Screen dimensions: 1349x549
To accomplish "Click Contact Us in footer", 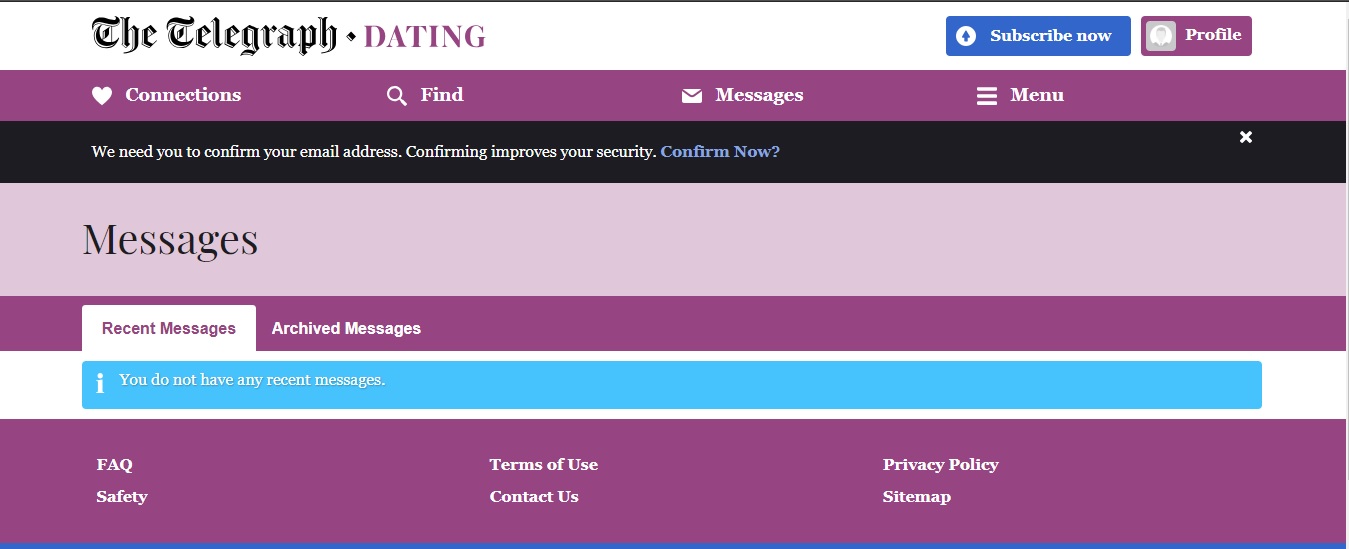I will (x=534, y=497).
